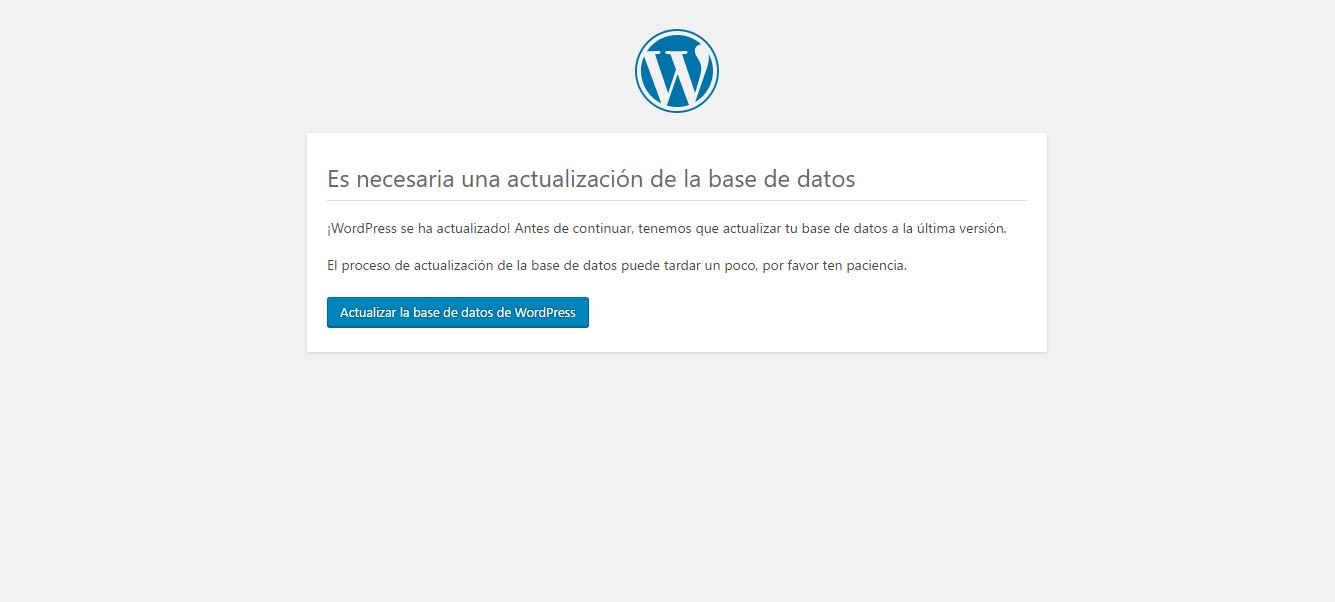This screenshot has width=1335, height=602.
Task: Click the WordPress logo at the top
Action: (x=676, y=70)
